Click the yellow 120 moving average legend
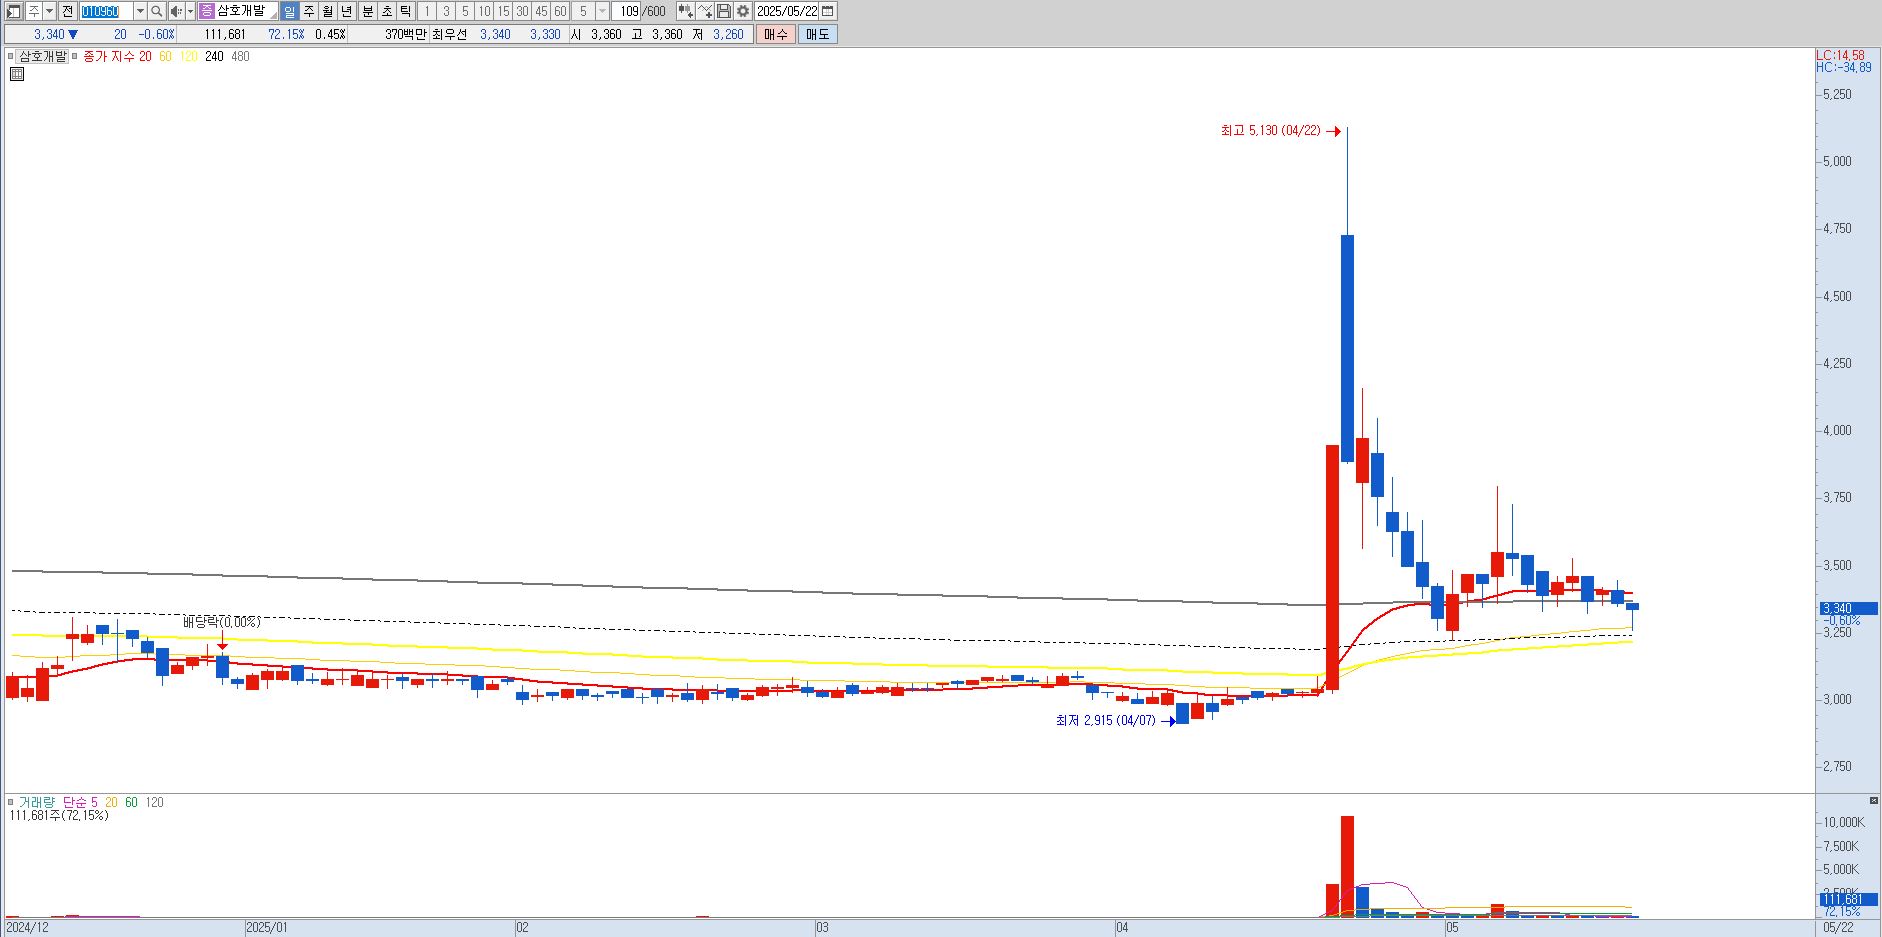Viewport: 1882px width, 937px height. 189,57
